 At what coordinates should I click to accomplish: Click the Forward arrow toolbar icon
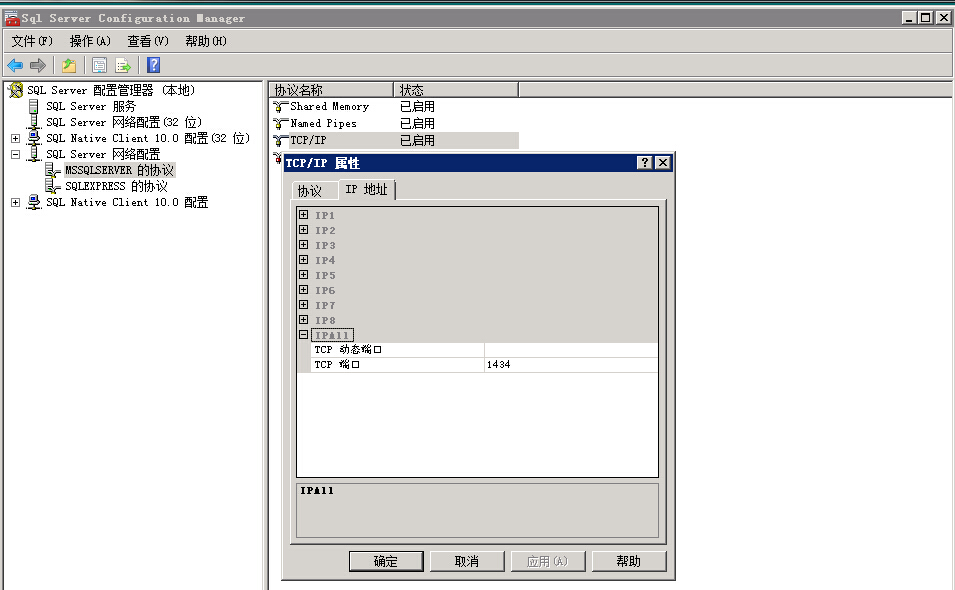click(x=38, y=65)
